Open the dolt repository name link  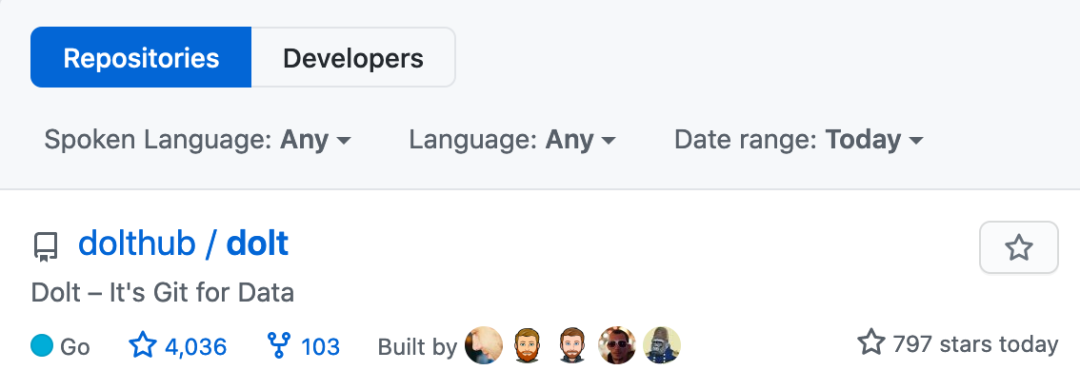(x=258, y=244)
